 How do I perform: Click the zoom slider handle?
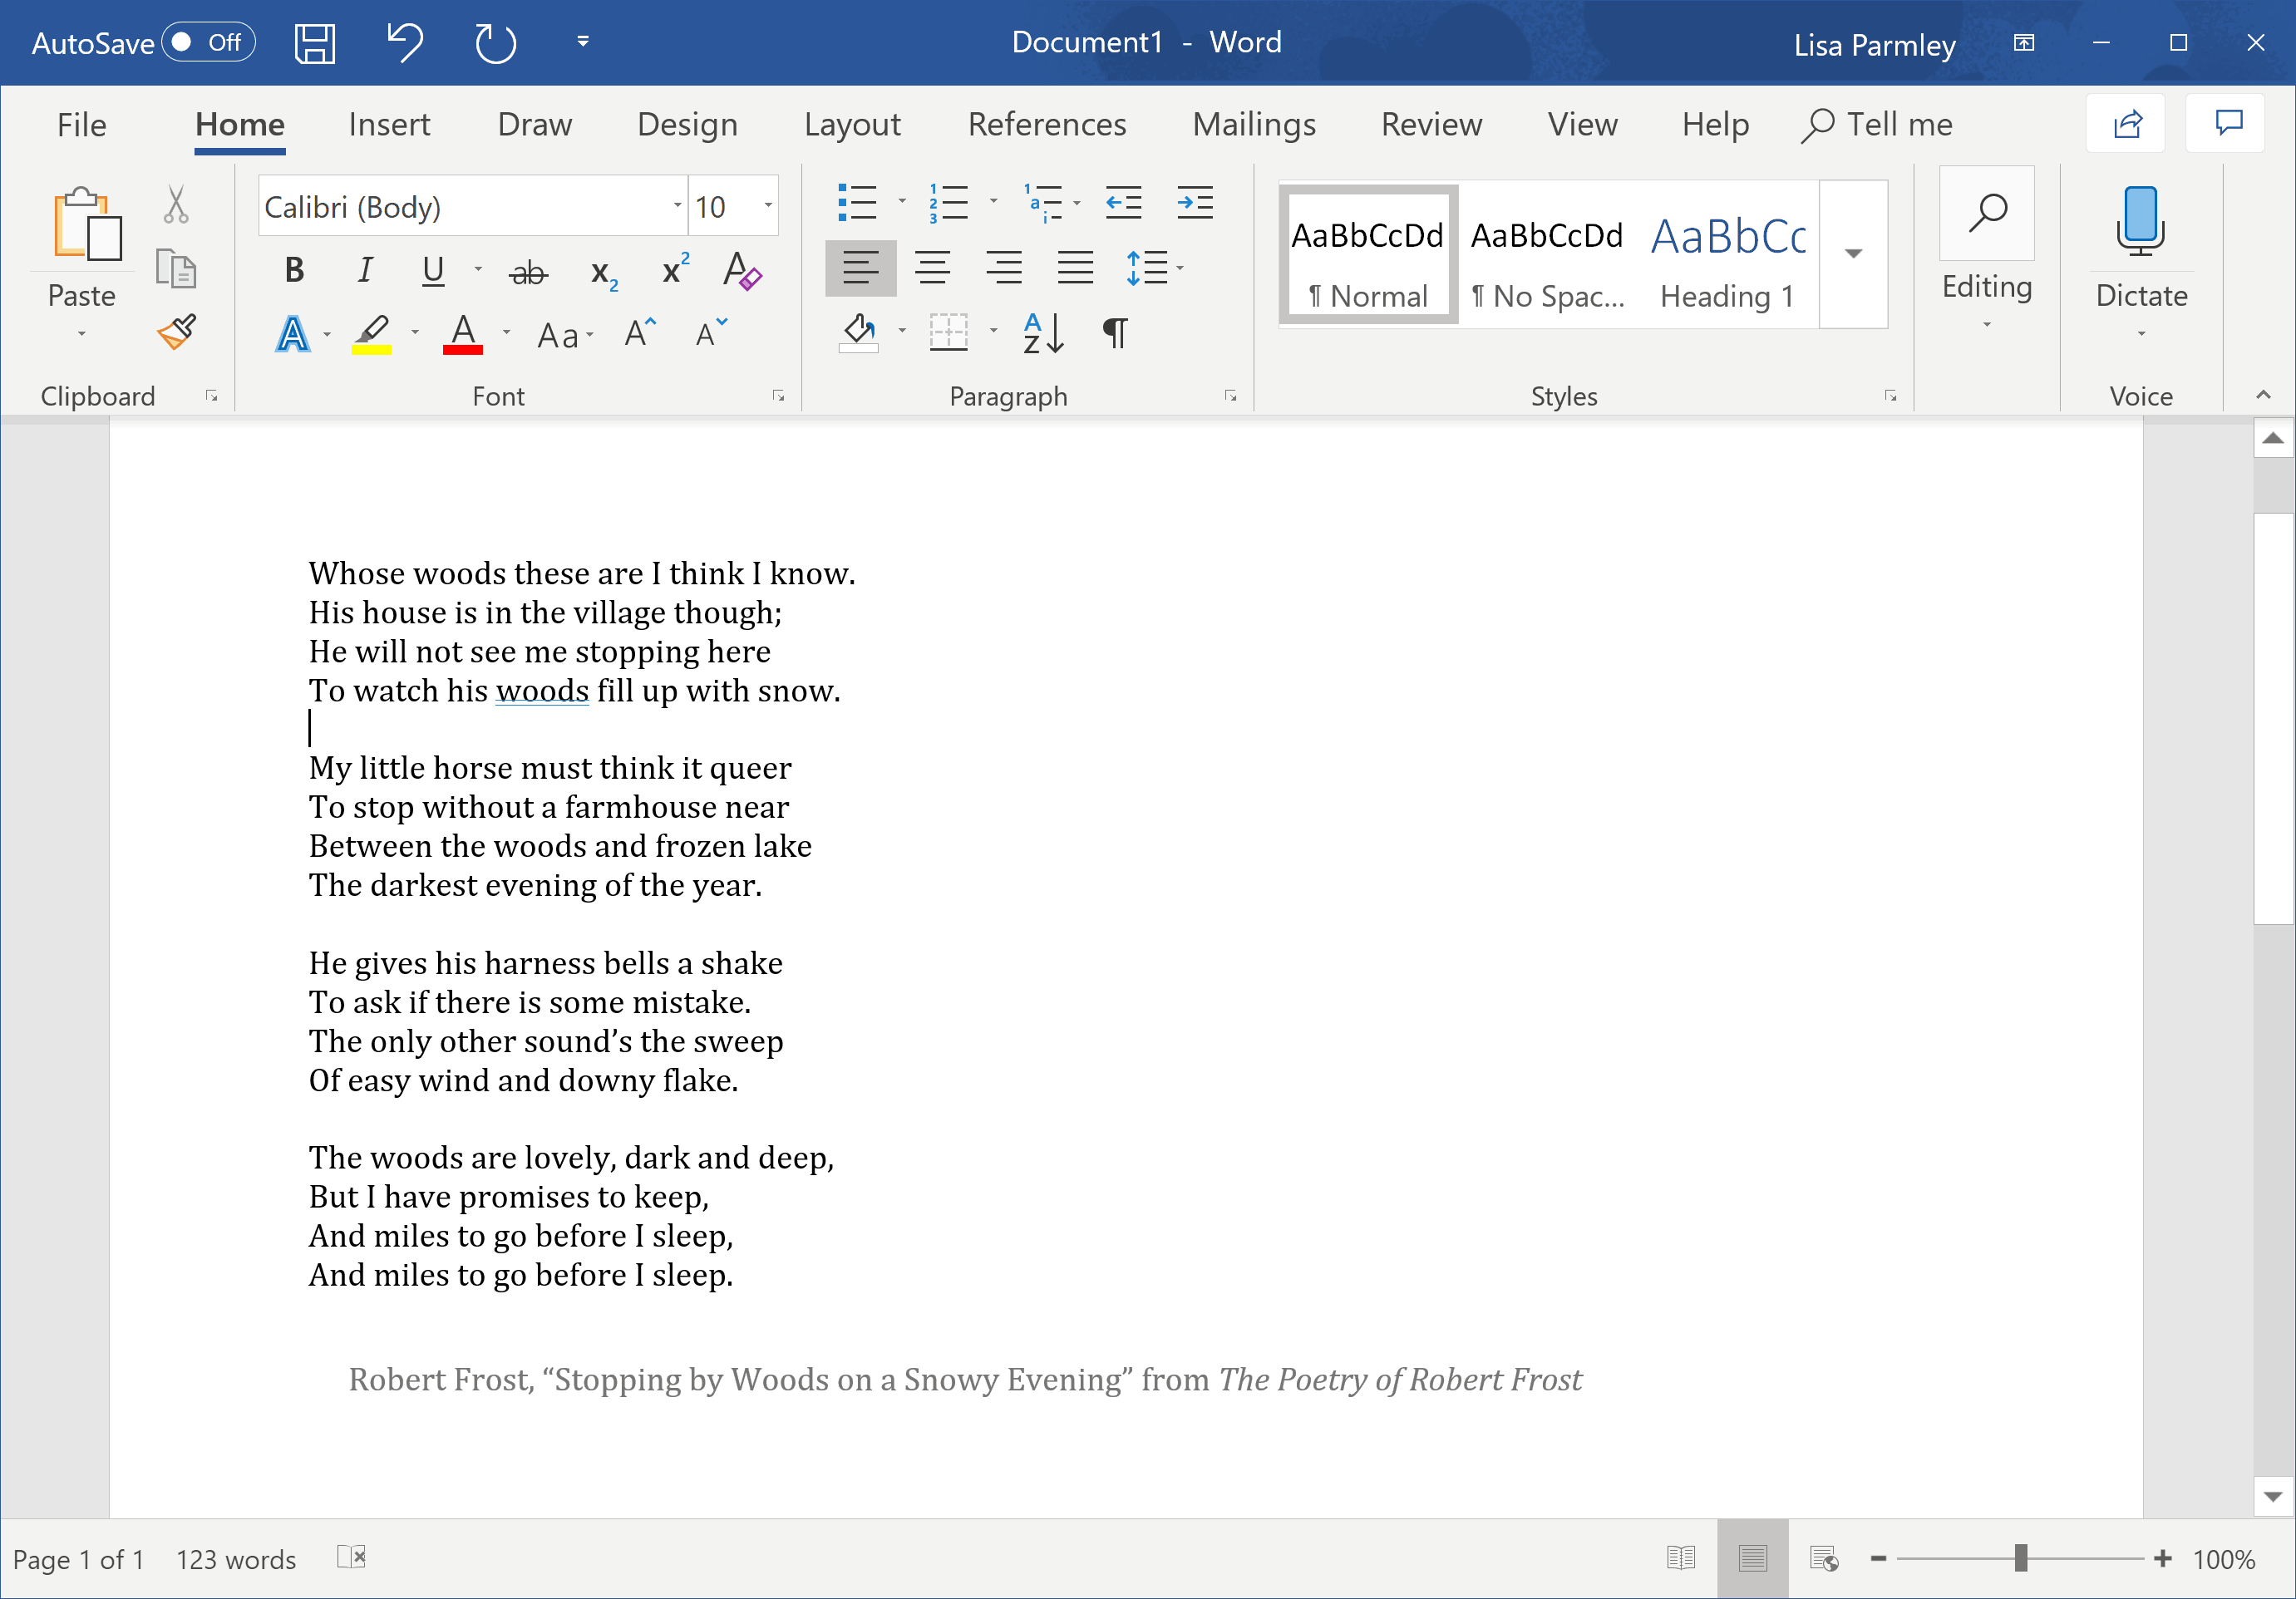[x=2021, y=1558]
